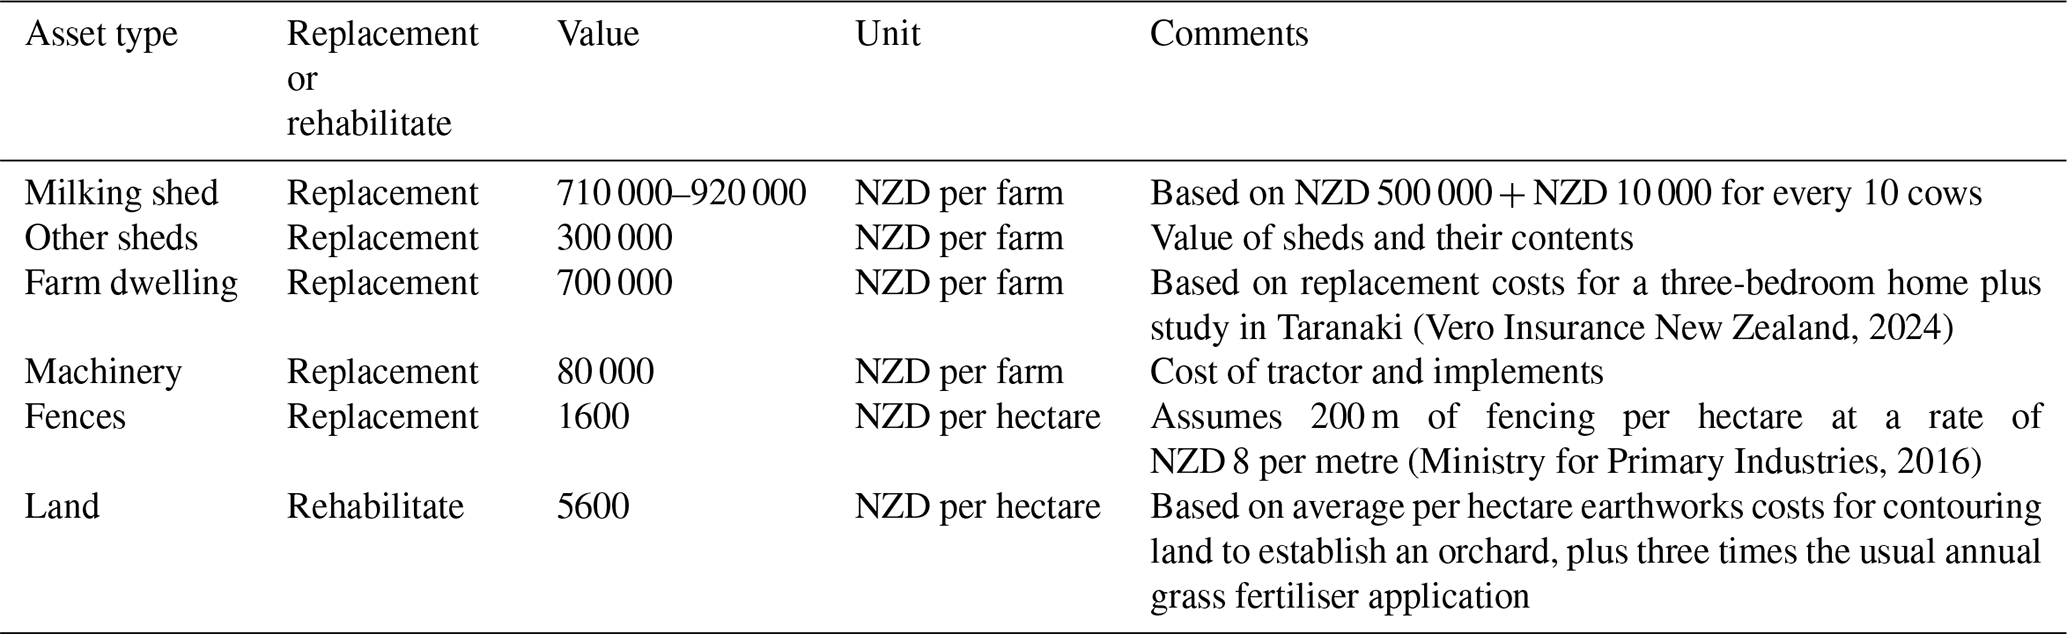2067x634 pixels.
Task: Select the "Land" asset cell
Action: [x=62, y=506]
